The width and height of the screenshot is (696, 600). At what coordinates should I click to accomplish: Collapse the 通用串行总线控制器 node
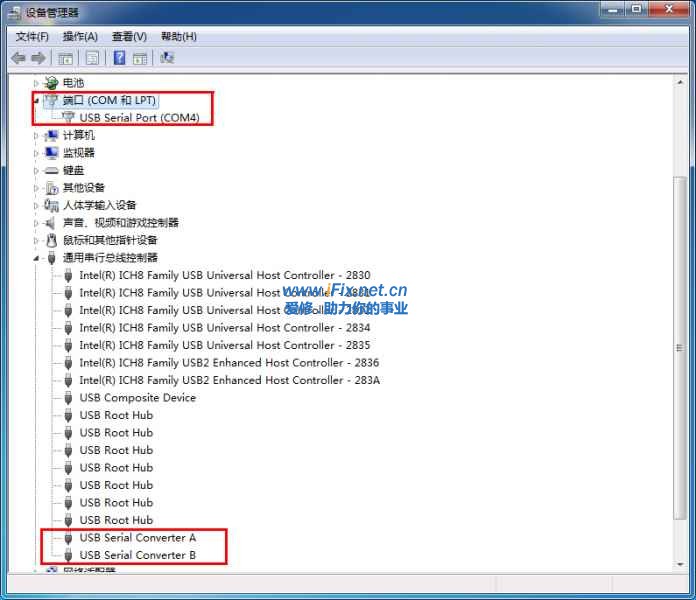[x=37, y=258]
